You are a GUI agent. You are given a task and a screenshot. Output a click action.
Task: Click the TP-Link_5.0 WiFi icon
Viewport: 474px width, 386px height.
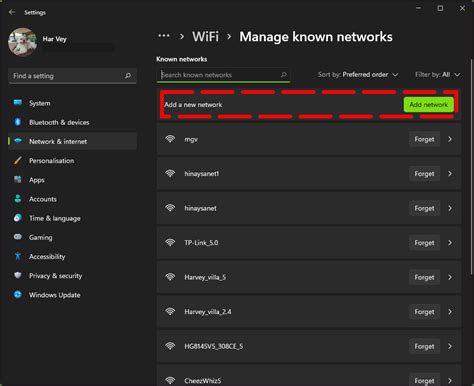click(x=170, y=242)
